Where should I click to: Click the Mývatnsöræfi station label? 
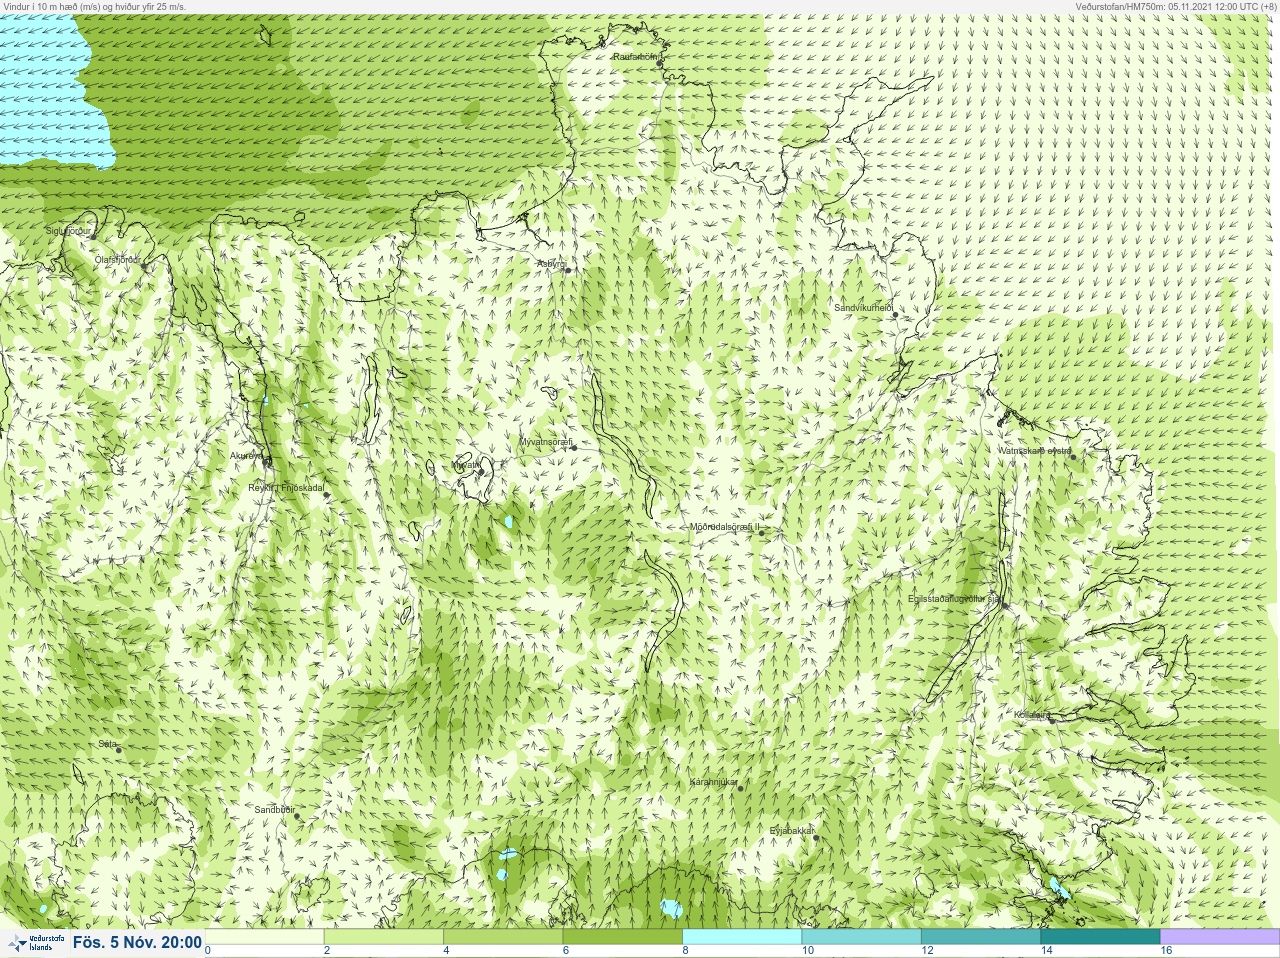(545, 441)
